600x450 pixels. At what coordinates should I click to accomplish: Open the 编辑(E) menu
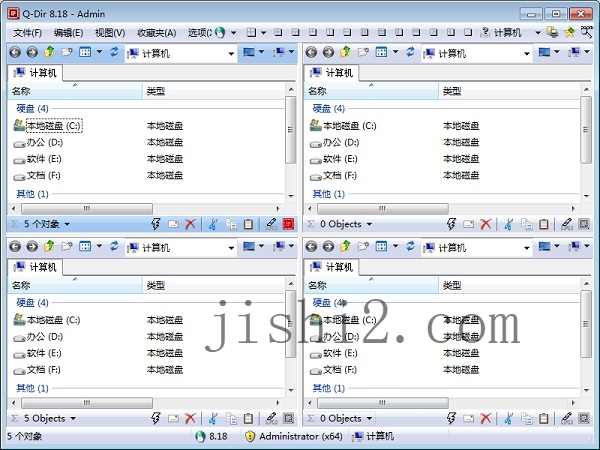pos(68,33)
